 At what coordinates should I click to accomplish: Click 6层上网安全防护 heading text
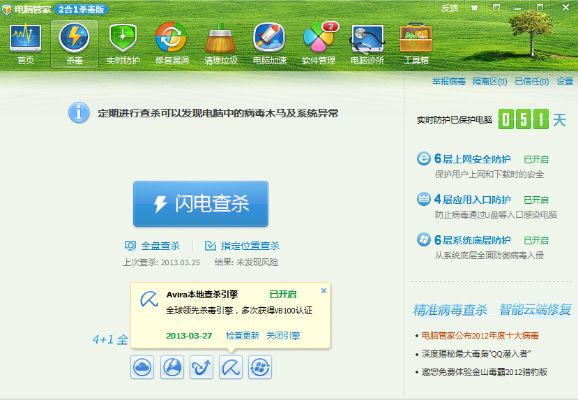pos(472,159)
